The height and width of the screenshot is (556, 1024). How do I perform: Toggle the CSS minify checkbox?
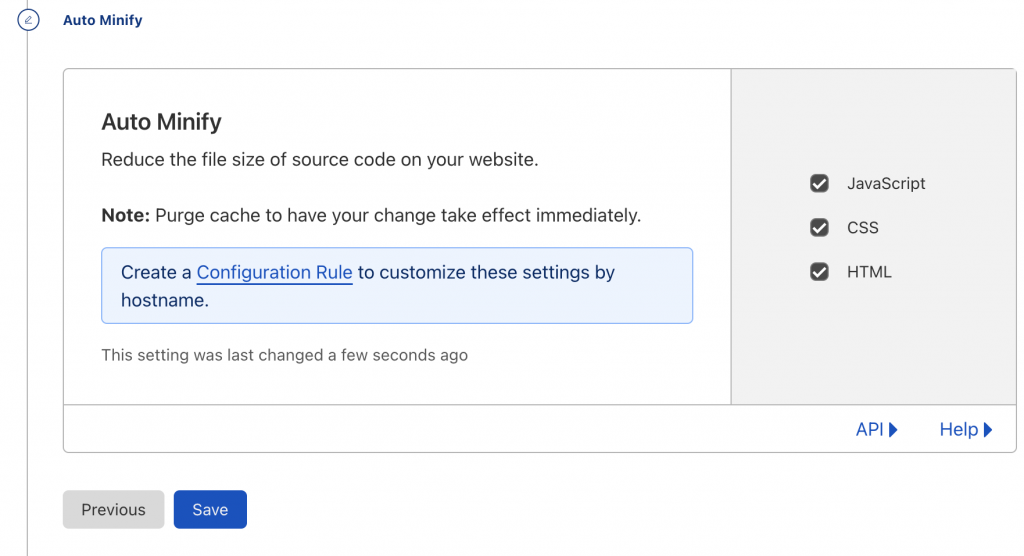coord(820,227)
